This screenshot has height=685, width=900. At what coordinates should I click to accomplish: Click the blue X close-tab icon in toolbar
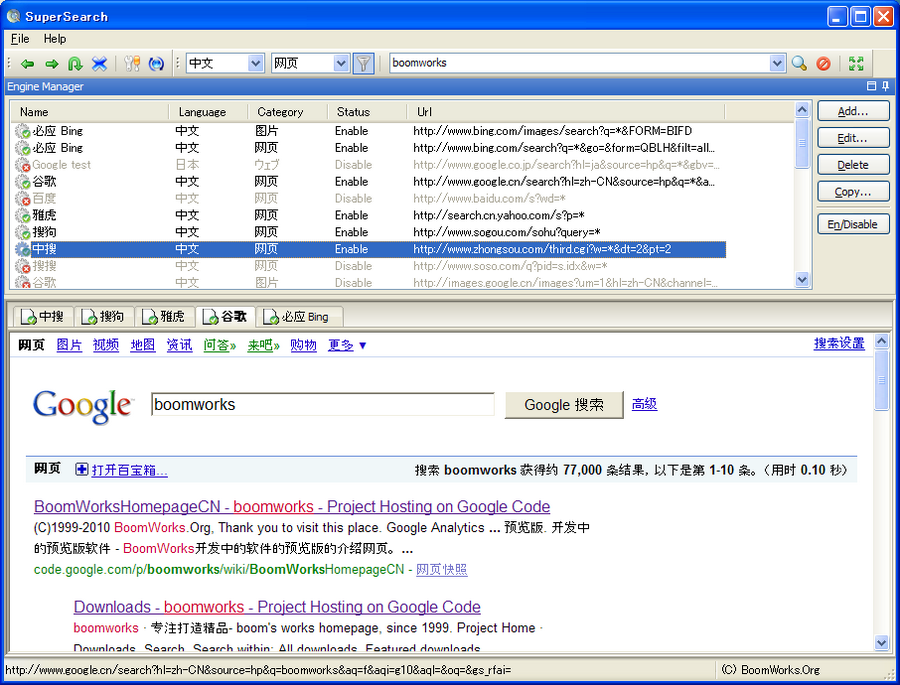pos(100,63)
